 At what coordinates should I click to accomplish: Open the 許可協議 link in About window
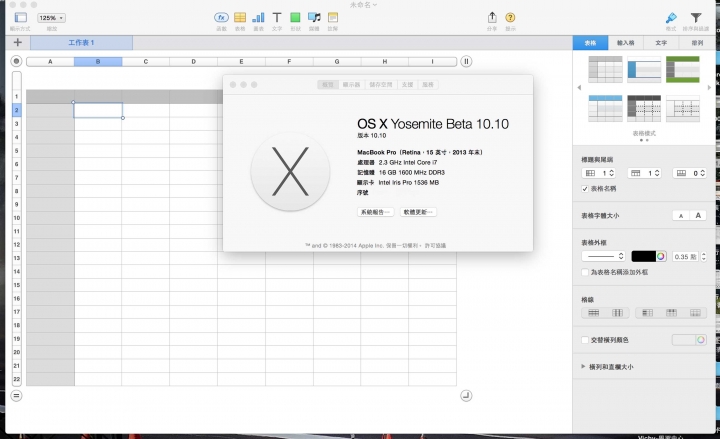435,246
